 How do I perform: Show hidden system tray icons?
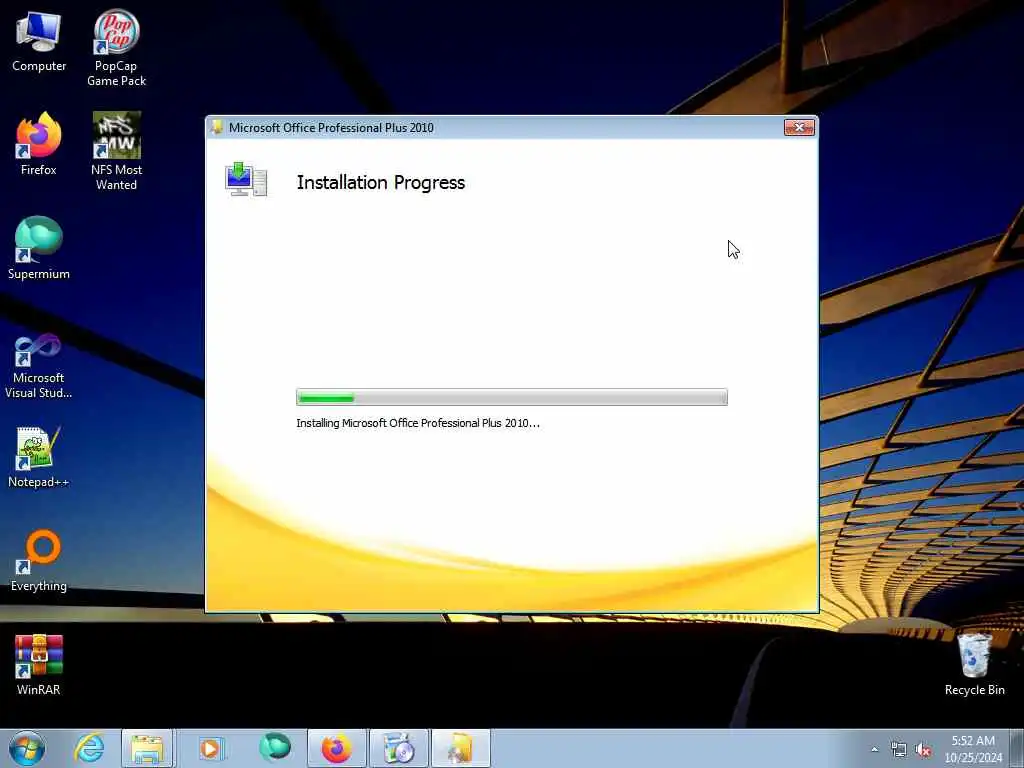click(x=874, y=749)
